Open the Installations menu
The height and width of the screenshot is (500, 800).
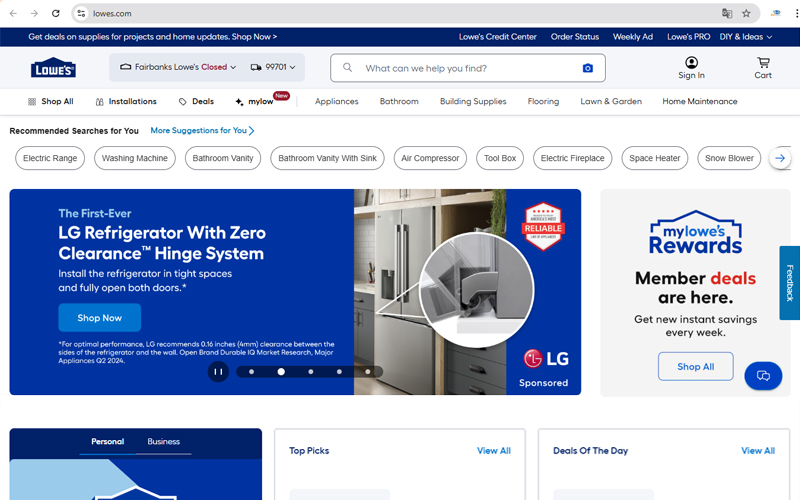point(126,102)
